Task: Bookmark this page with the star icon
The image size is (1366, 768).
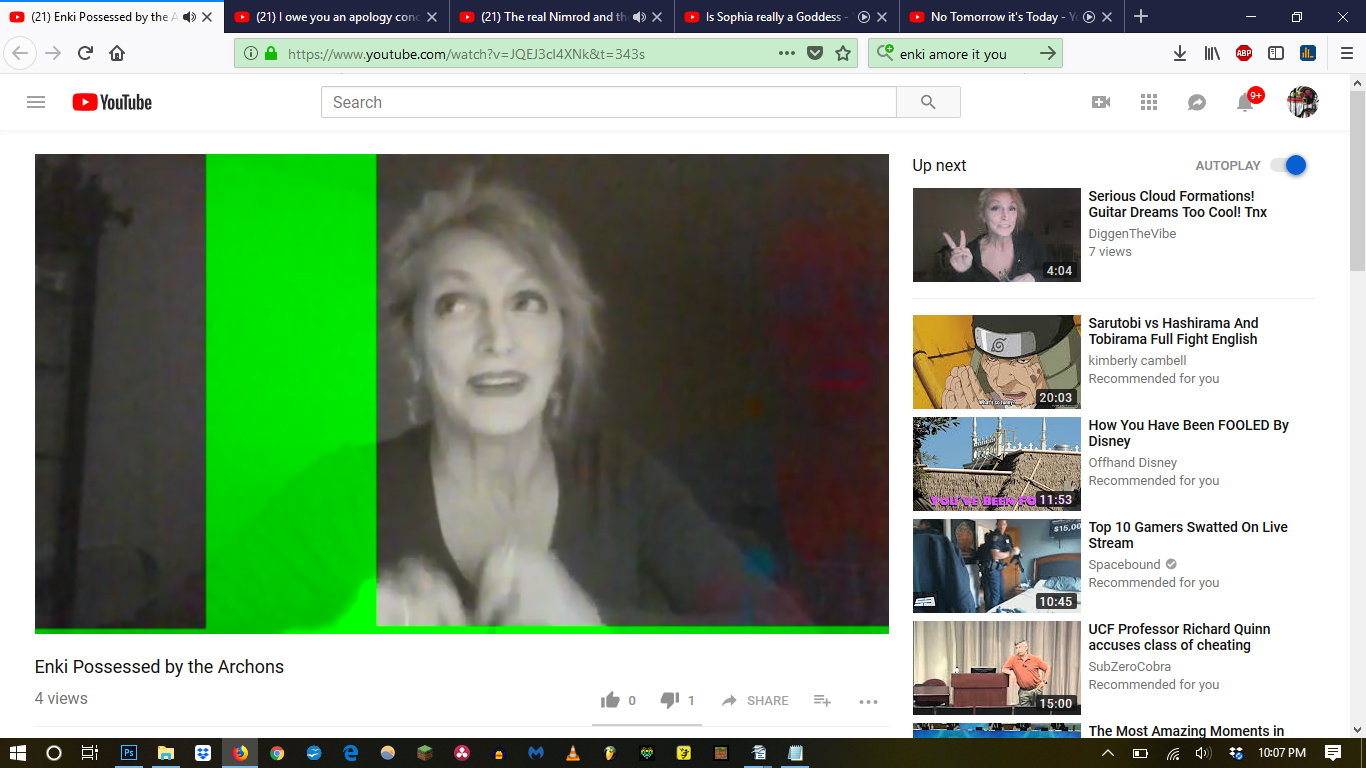Action: pos(843,53)
